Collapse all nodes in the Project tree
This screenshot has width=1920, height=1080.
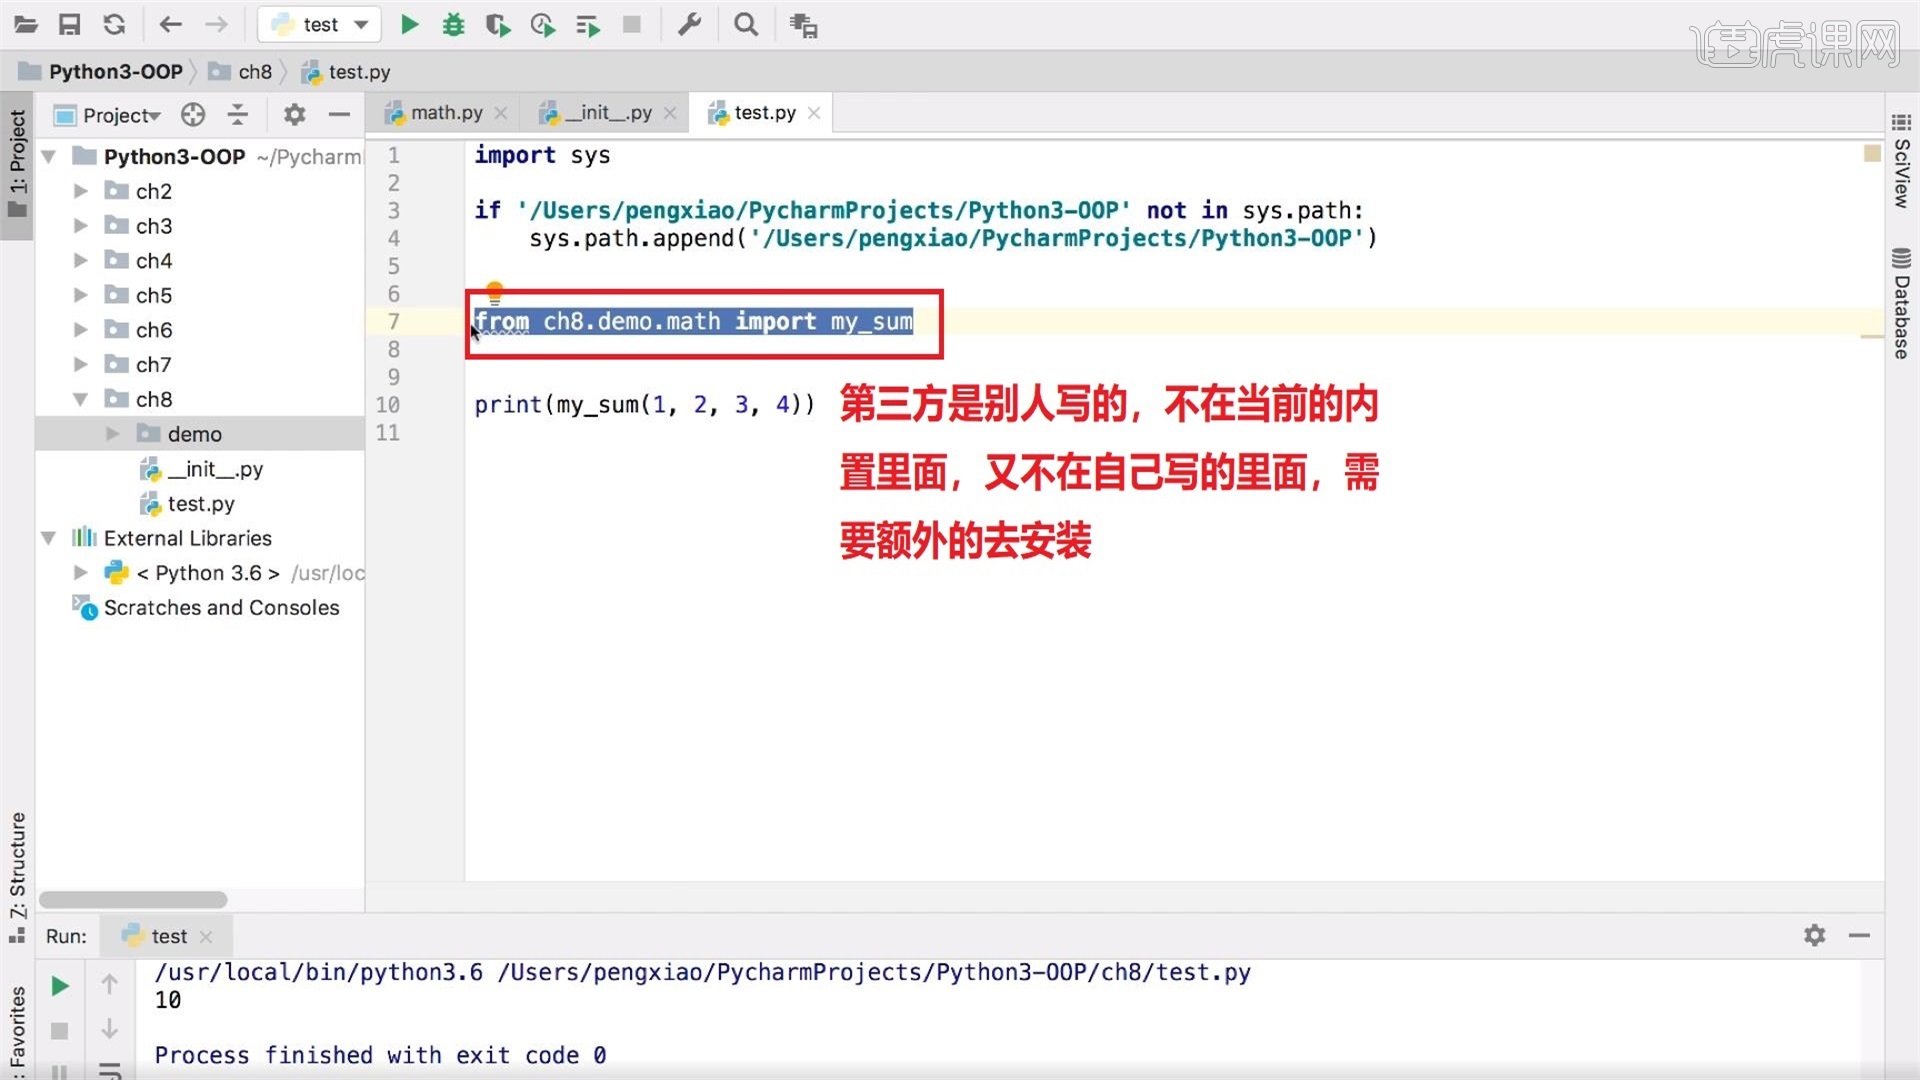(x=237, y=114)
